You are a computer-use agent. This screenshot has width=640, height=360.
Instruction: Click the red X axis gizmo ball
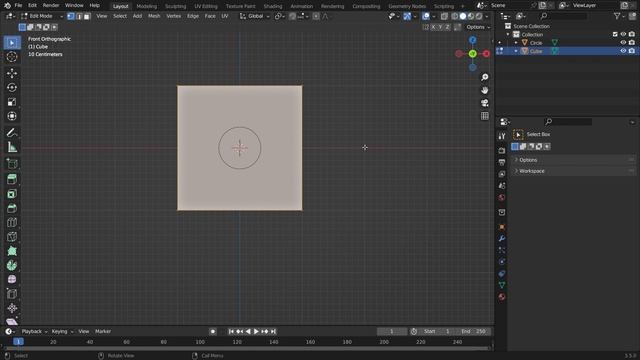pyautogui.click(x=486, y=54)
